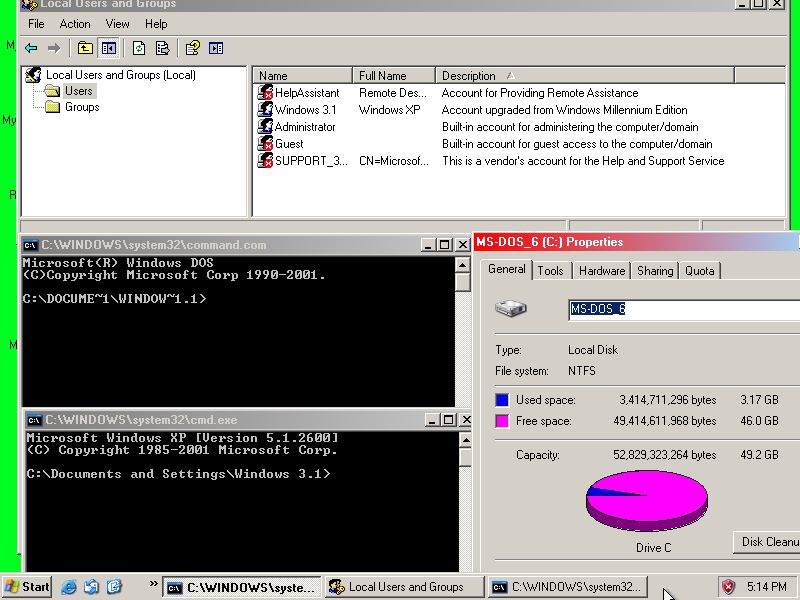Switch to the Hardware tab

coord(602,270)
